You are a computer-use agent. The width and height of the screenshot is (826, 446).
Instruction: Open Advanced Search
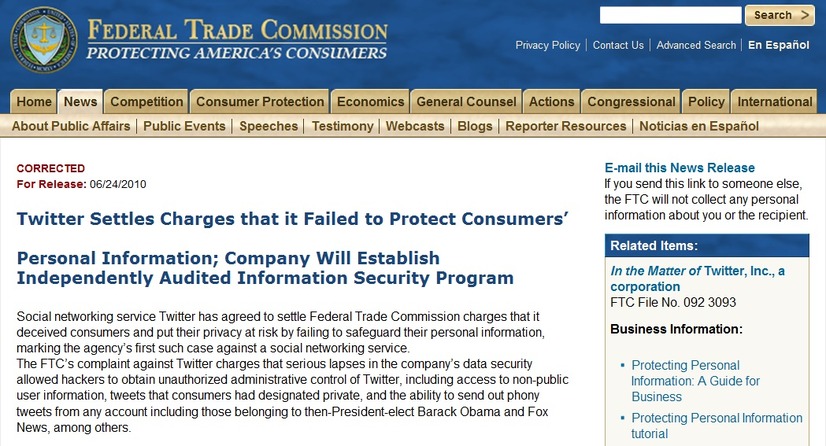click(x=696, y=45)
